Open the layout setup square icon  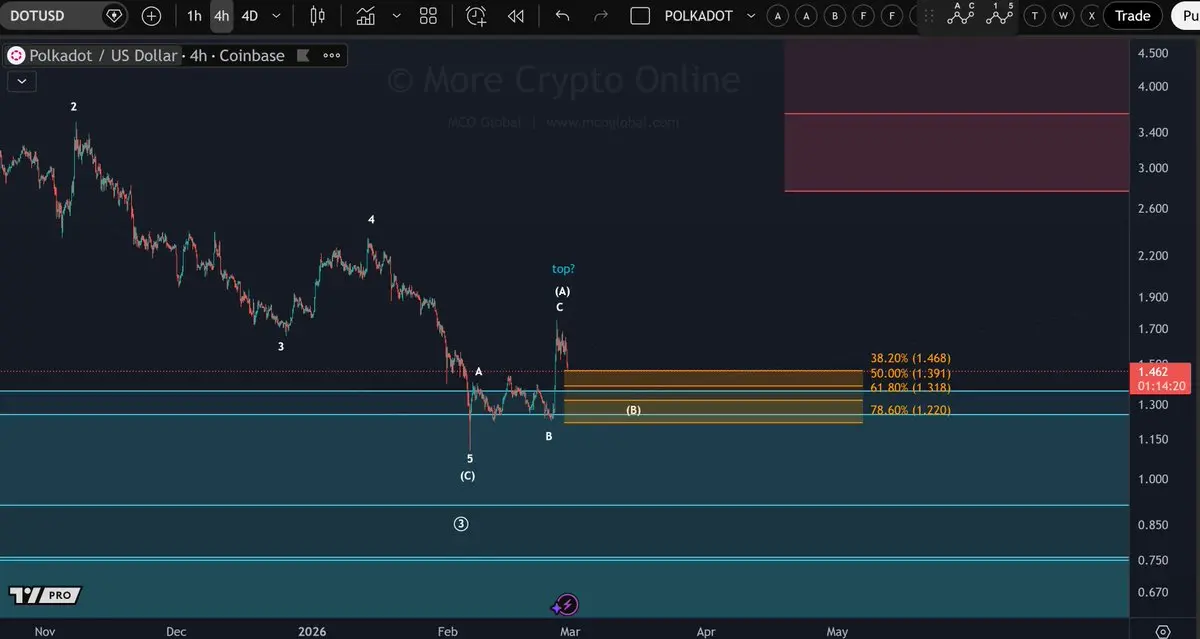641,16
